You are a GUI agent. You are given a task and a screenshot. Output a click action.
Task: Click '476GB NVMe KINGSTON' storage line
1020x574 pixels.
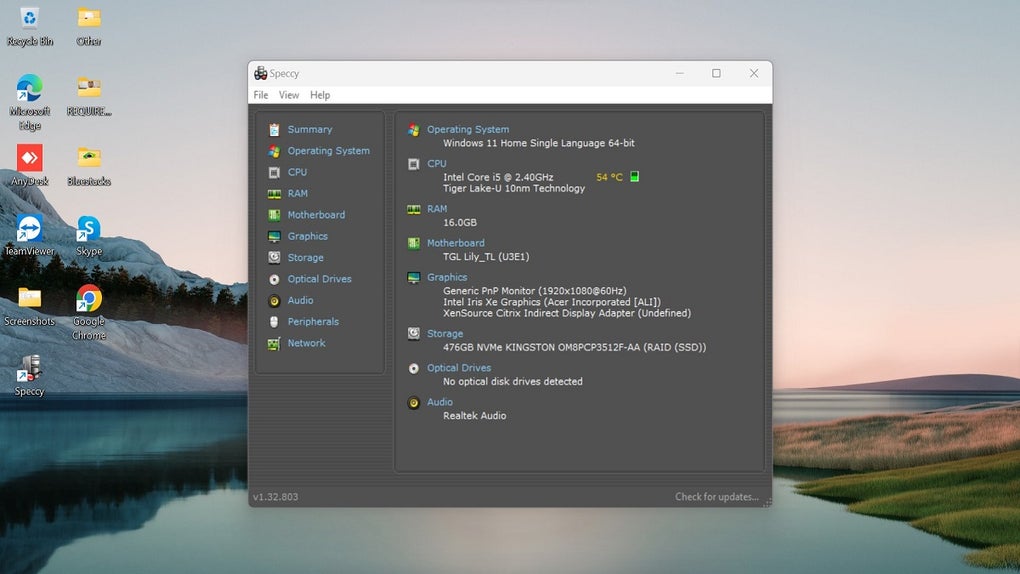click(574, 348)
